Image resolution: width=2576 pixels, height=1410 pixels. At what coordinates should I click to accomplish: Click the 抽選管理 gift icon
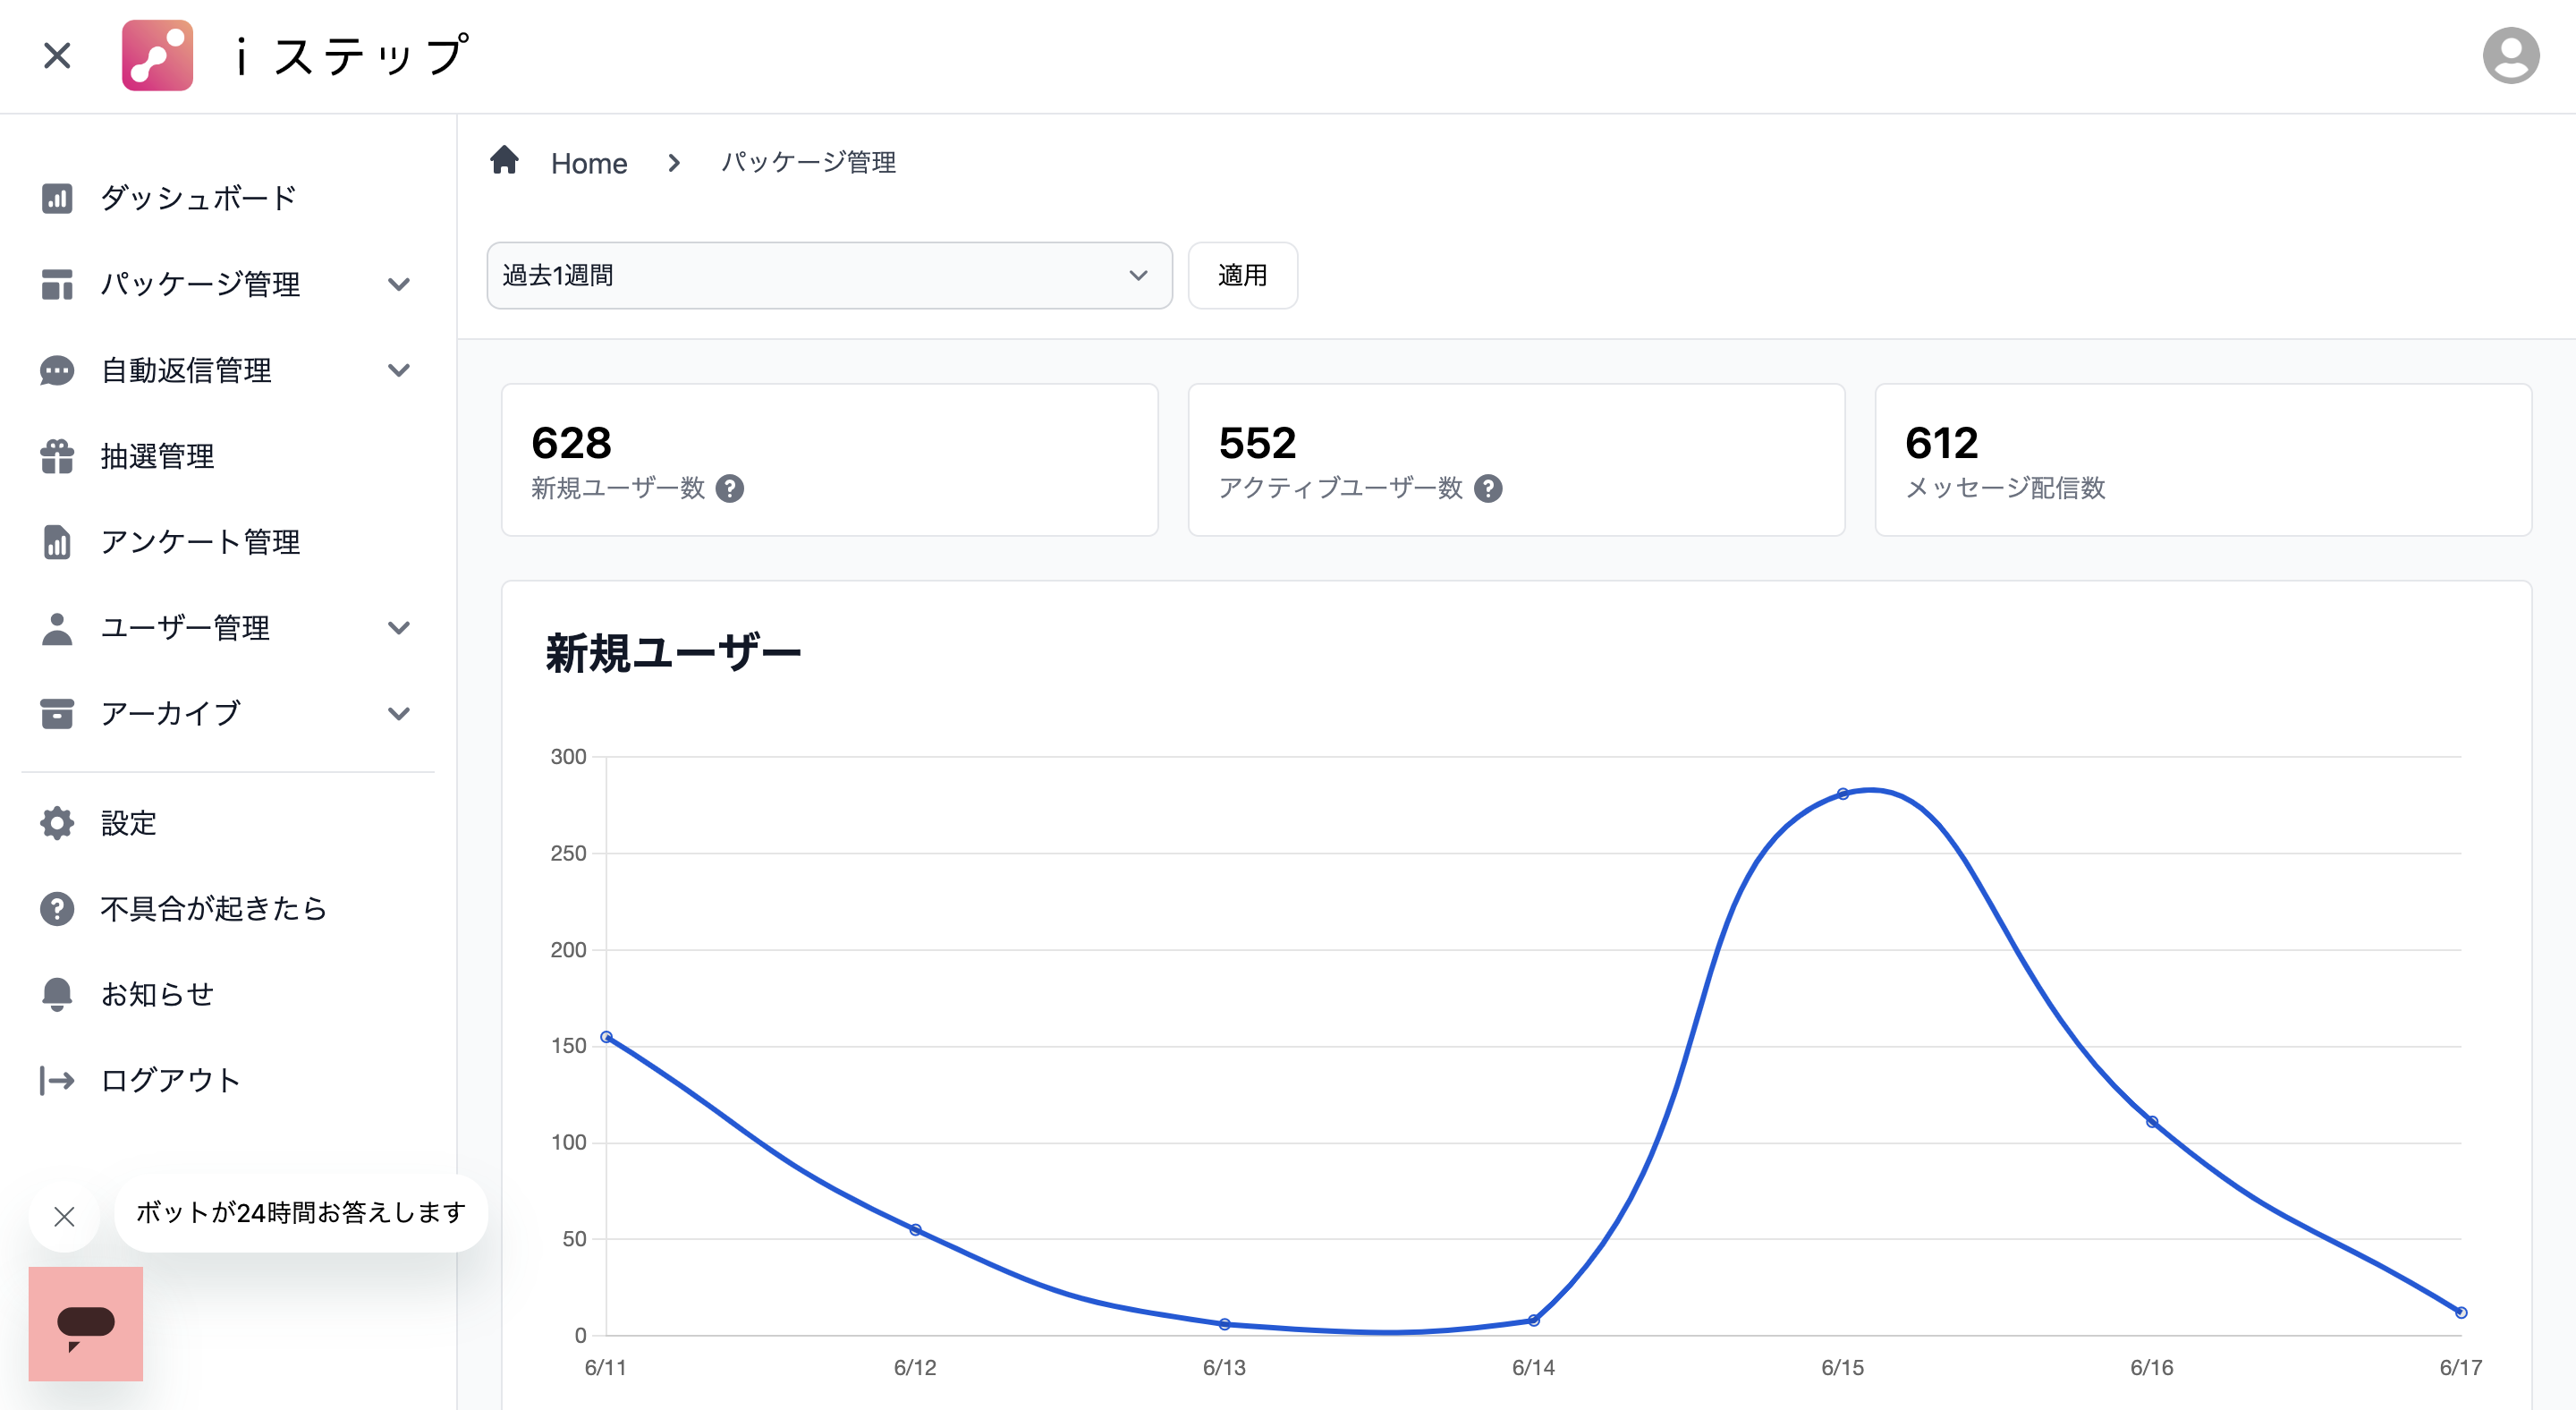(x=57, y=456)
